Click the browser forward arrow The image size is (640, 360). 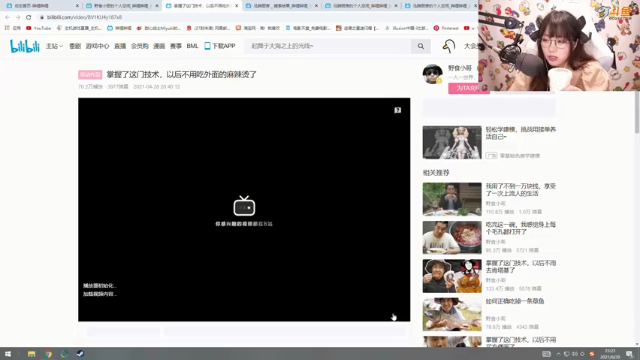tap(18, 17)
